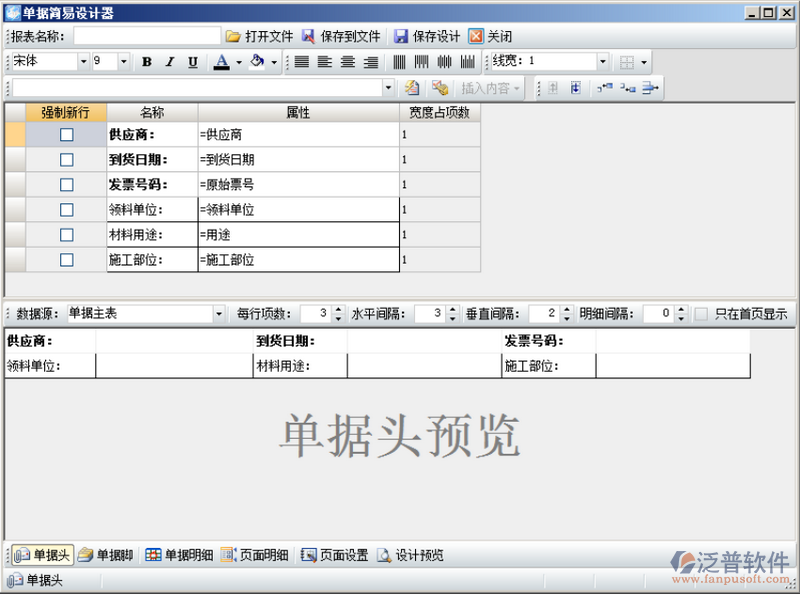Click the 报表名称 report name input field
Screen dimensions: 800x595
tap(146, 36)
